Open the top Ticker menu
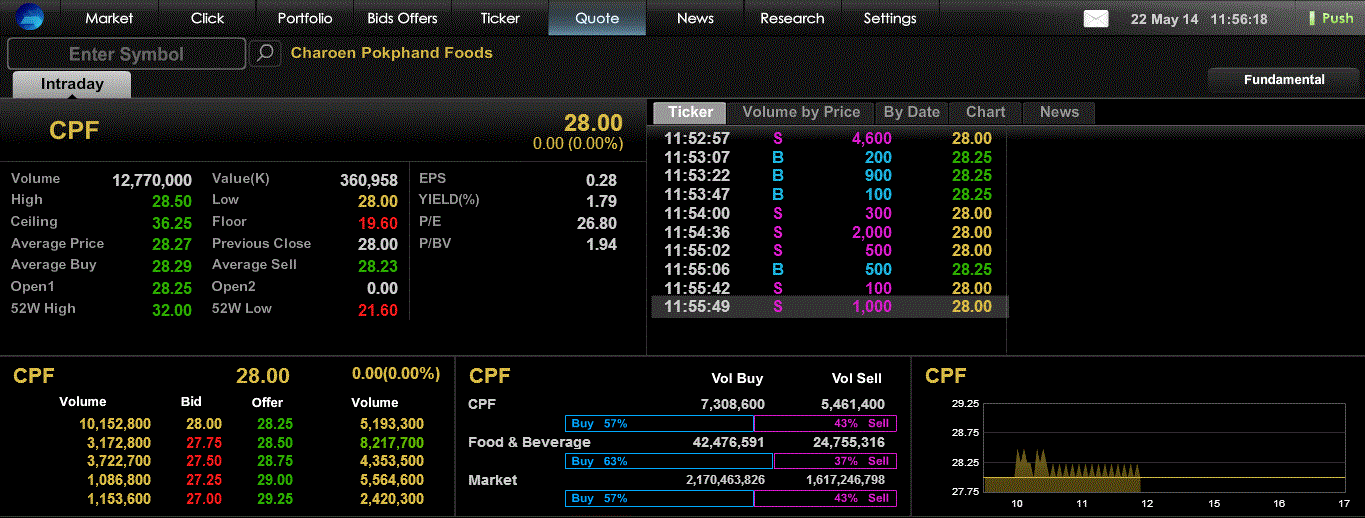Screen dimensions: 1365x518 500,18
